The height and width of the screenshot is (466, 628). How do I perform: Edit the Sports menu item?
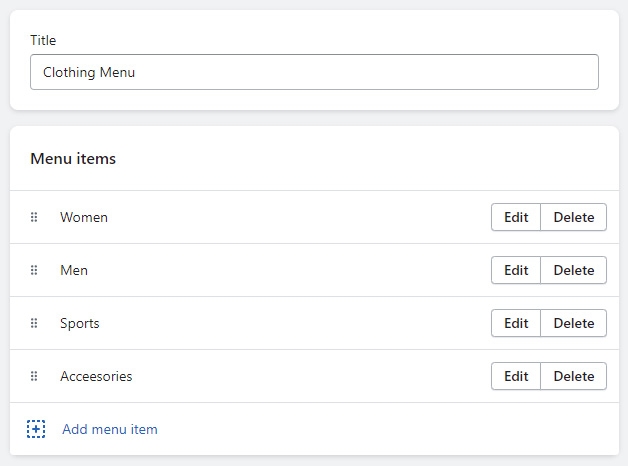pyautogui.click(x=516, y=323)
